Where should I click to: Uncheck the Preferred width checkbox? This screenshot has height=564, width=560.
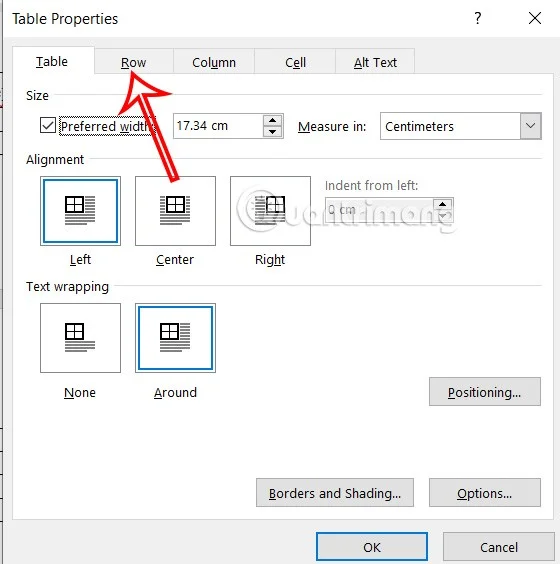[48, 126]
